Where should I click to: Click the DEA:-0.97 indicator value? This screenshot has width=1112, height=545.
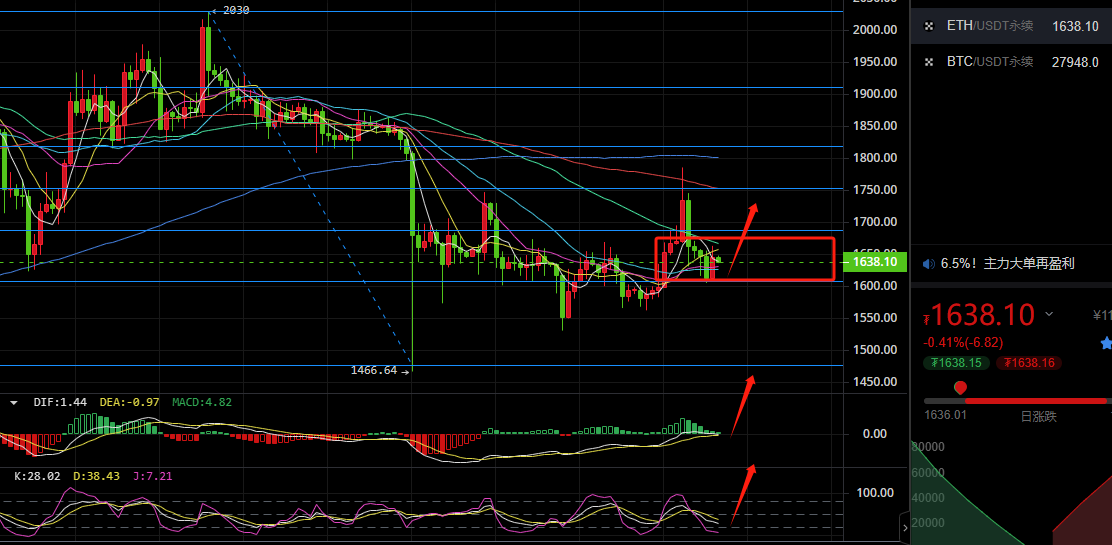click(129, 402)
